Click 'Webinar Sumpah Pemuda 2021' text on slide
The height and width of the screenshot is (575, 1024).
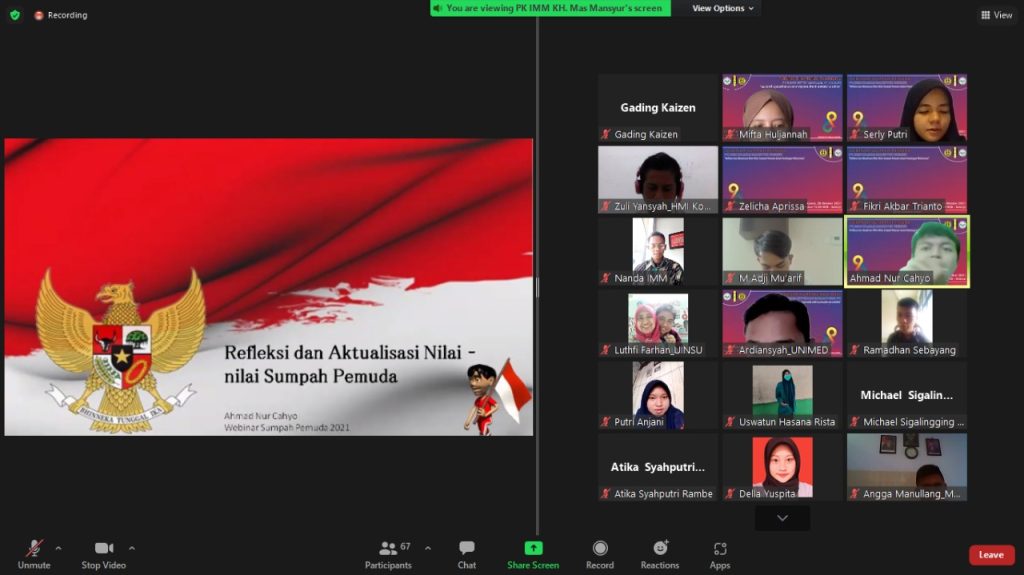pos(287,427)
